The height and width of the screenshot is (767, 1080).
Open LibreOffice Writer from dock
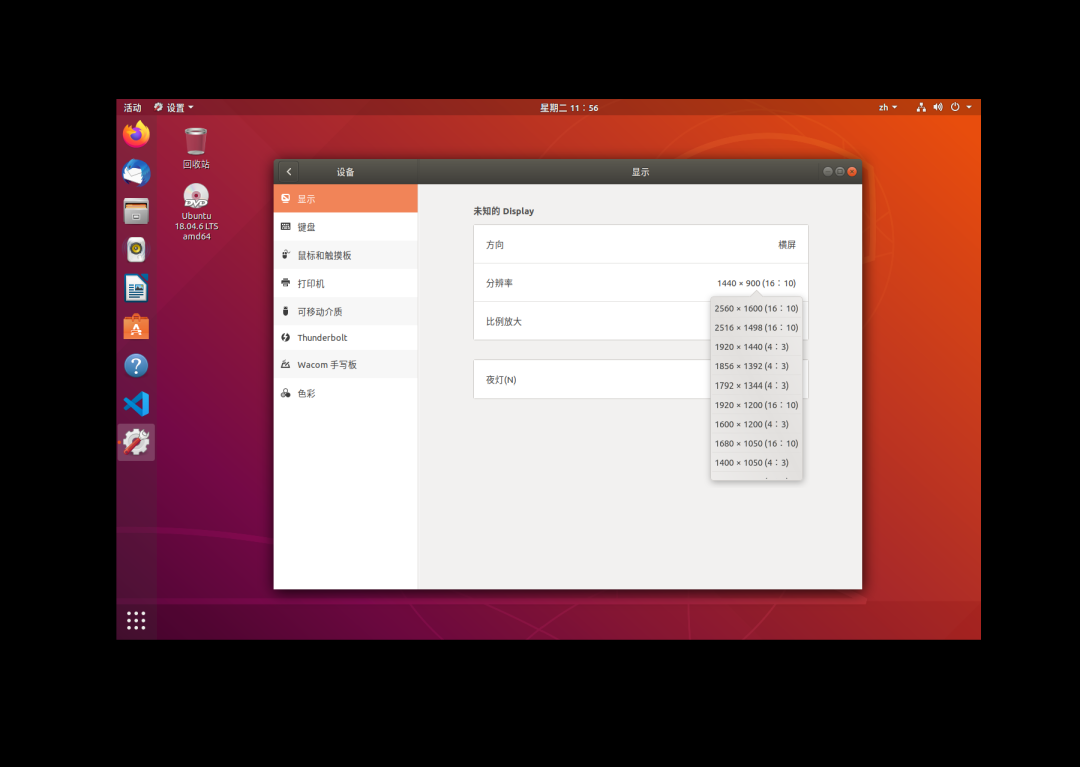tap(136, 288)
